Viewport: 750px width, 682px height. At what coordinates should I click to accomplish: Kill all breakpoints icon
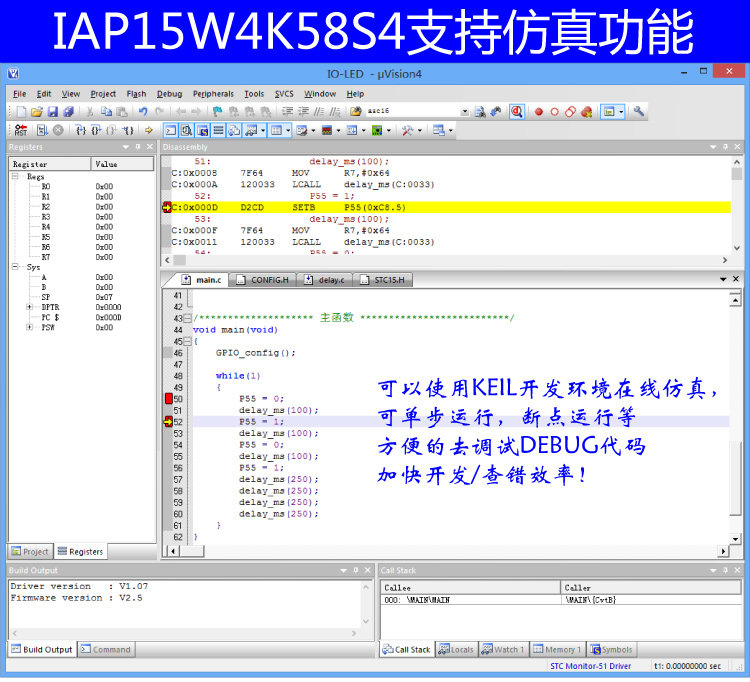point(586,112)
